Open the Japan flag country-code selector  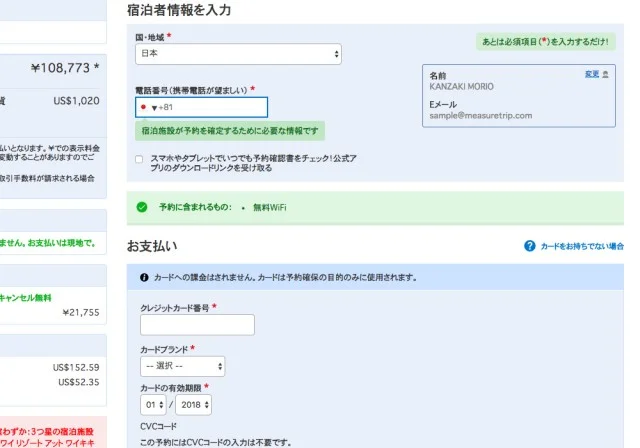[148, 107]
